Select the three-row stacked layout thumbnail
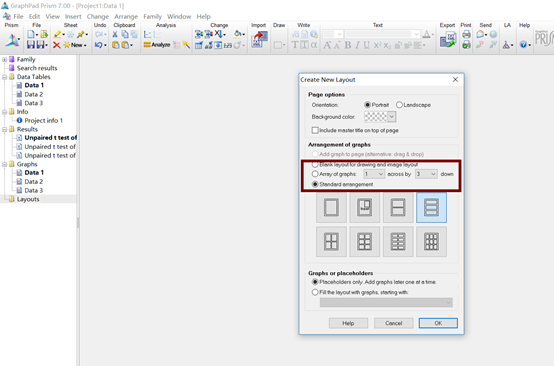The image size is (554, 366). tap(431, 207)
